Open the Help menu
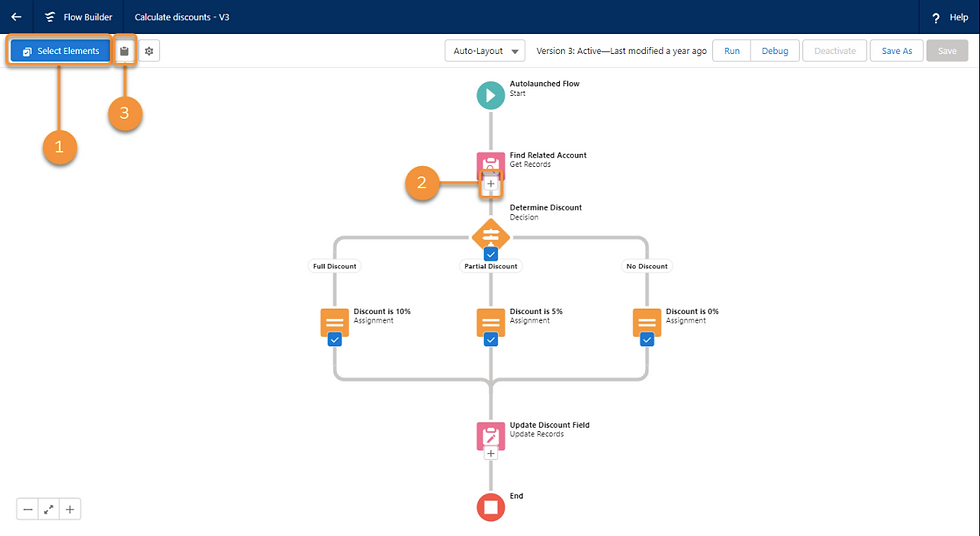This screenshot has height=536, width=980. [949, 17]
